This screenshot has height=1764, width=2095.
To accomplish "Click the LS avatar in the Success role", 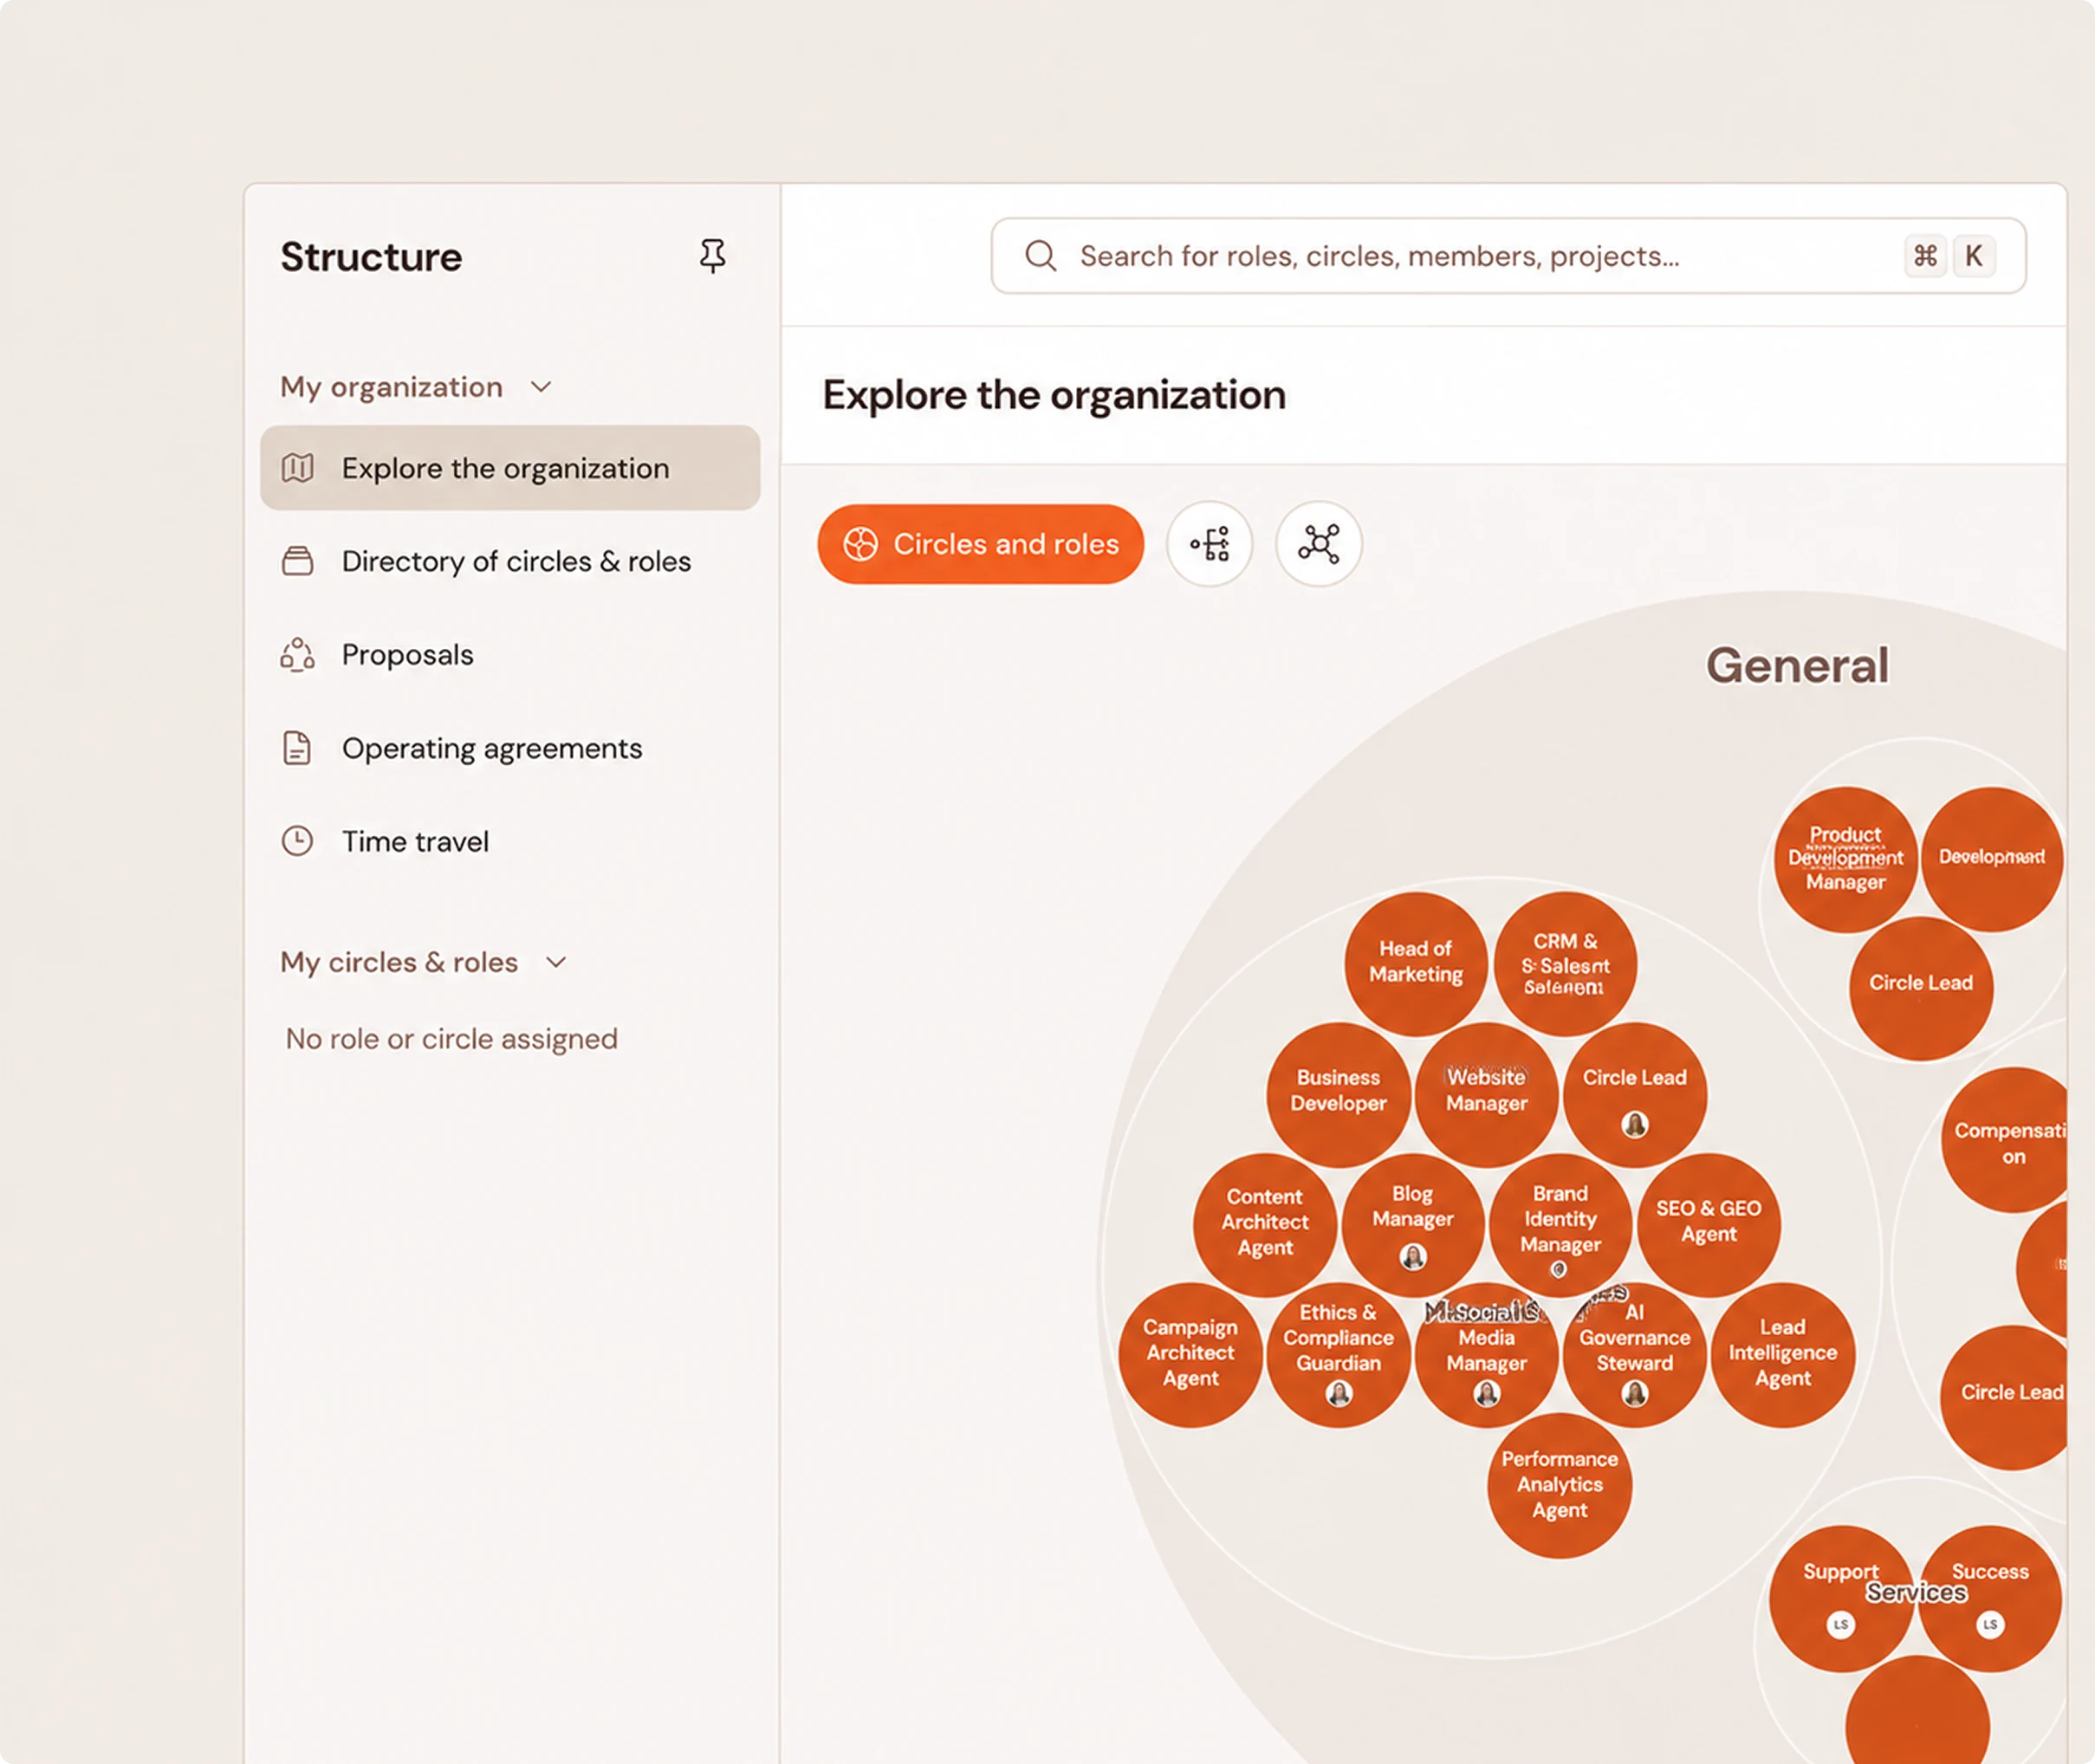I will pos(1990,1624).
